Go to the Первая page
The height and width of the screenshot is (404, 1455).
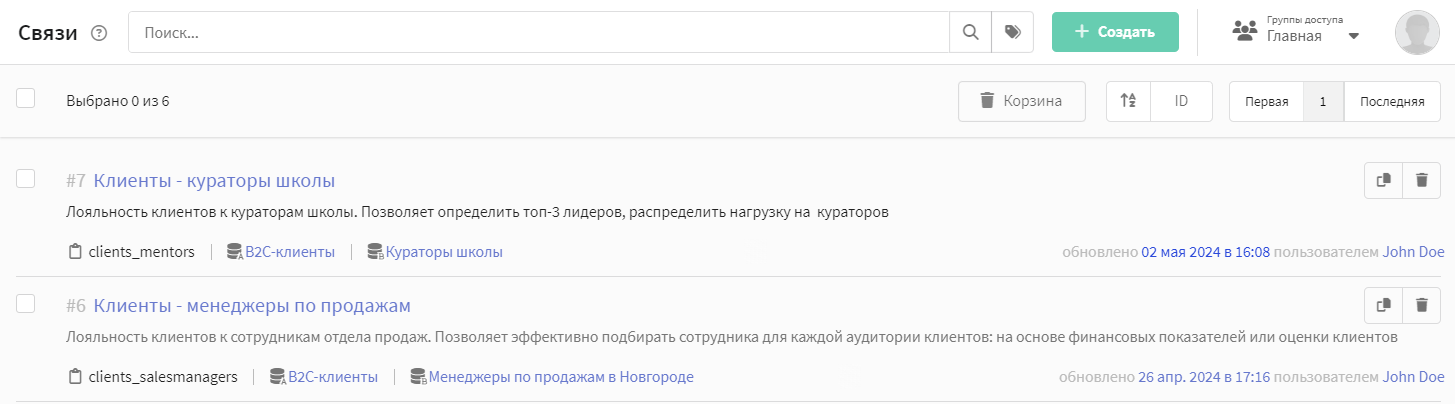click(x=1266, y=101)
